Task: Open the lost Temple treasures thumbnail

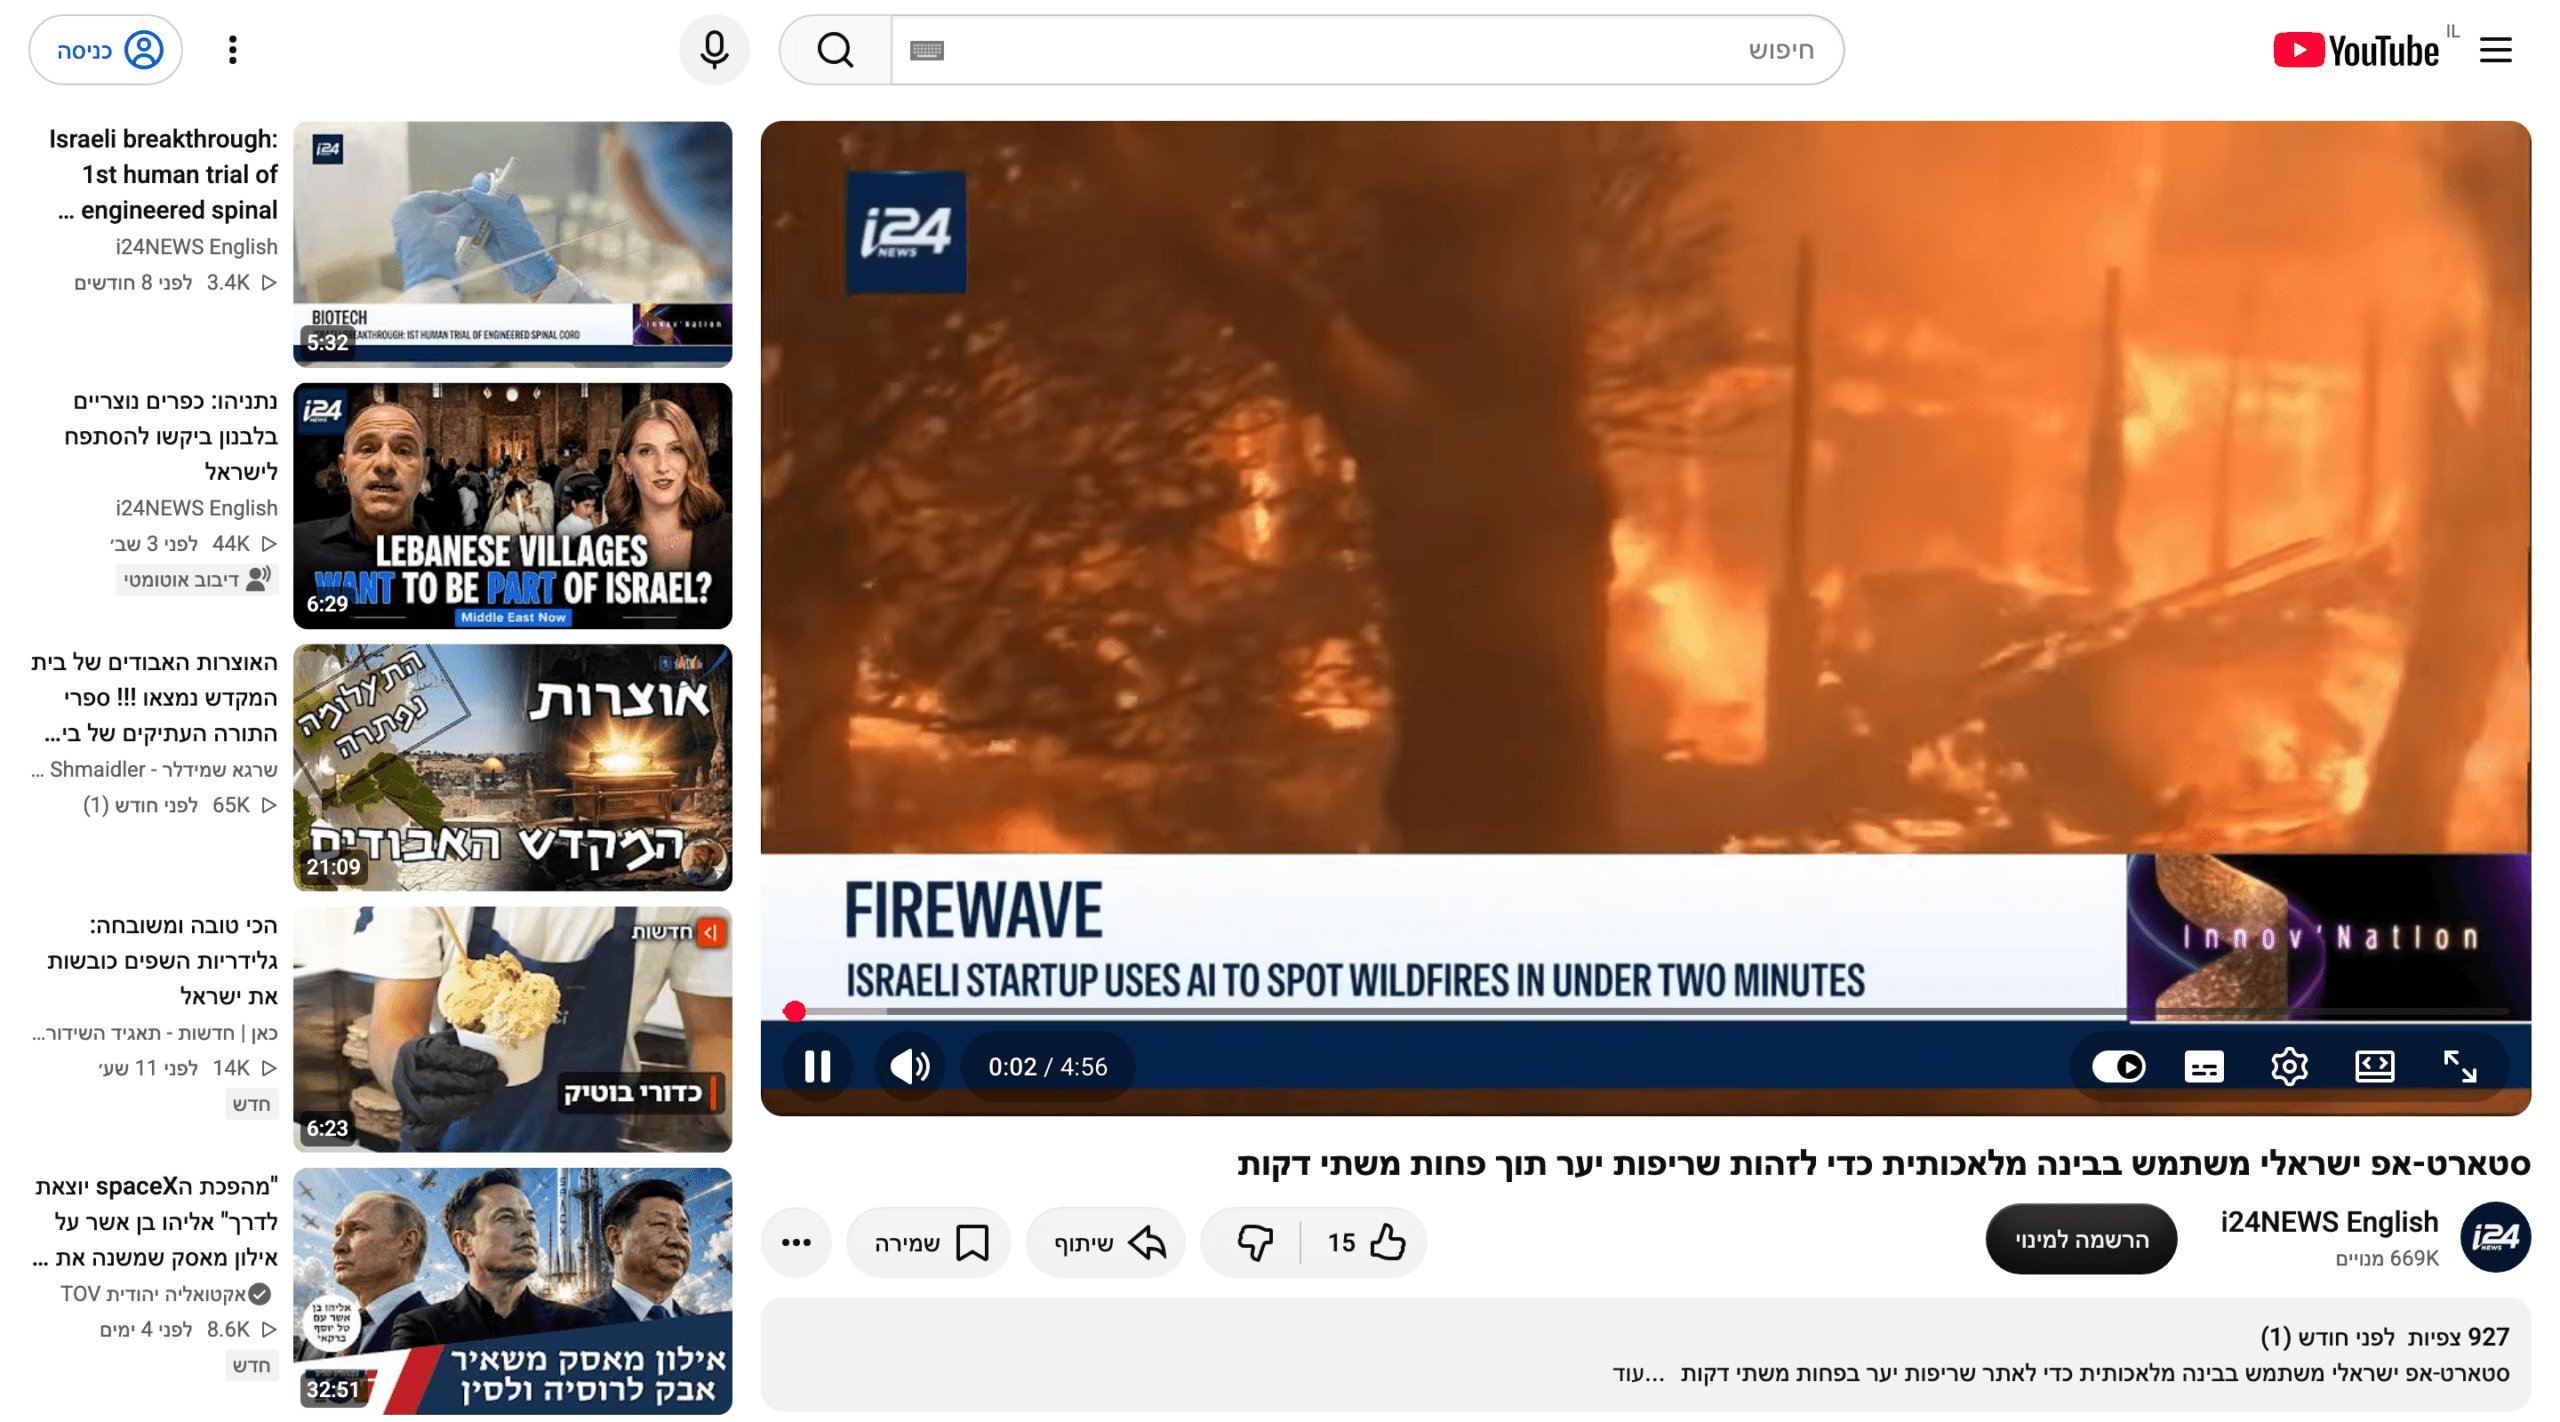Action: [x=512, y=767]
